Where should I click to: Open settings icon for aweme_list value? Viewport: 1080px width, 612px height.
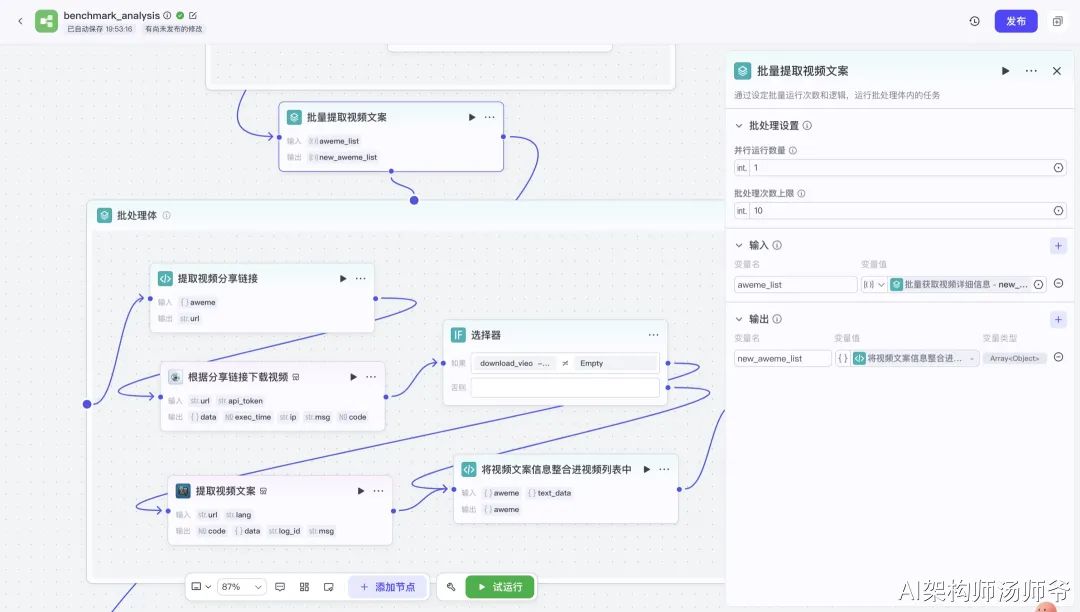click(x=1039, y=284)
